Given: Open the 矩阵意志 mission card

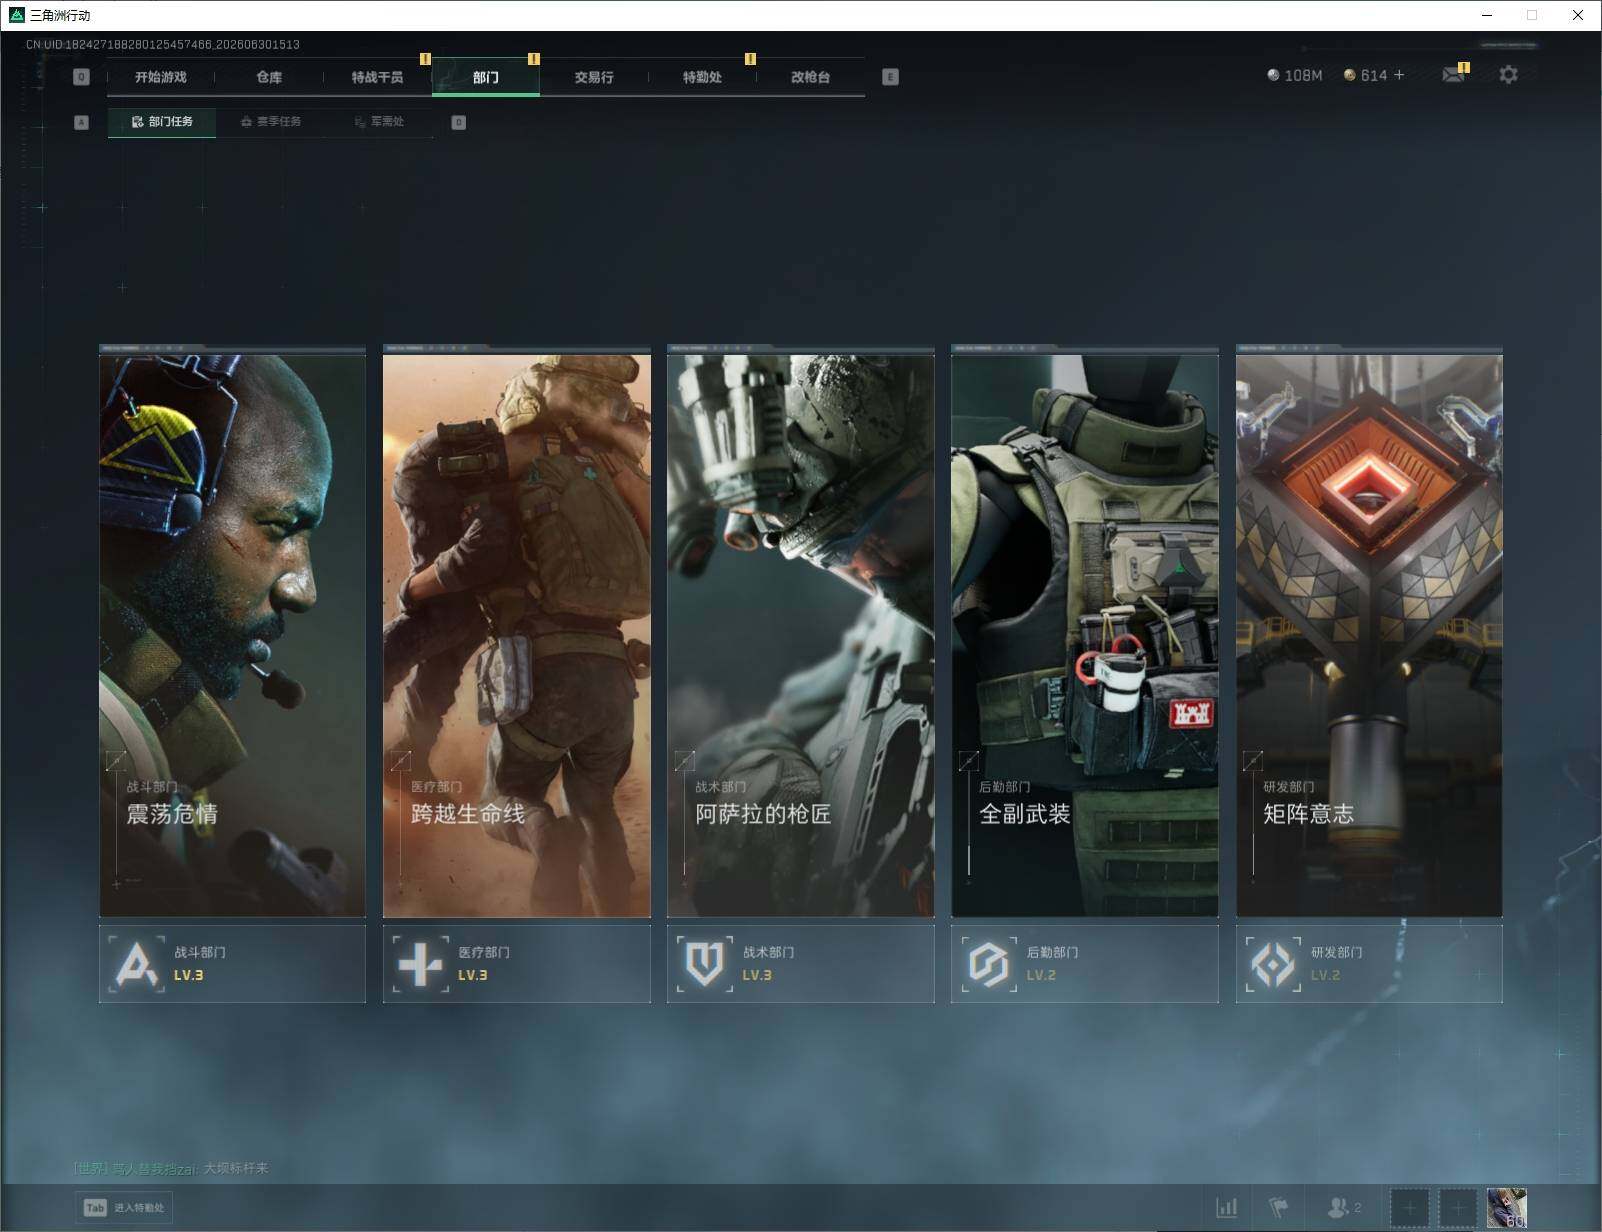Looking at the screenshot, I should click(1369, 631).
